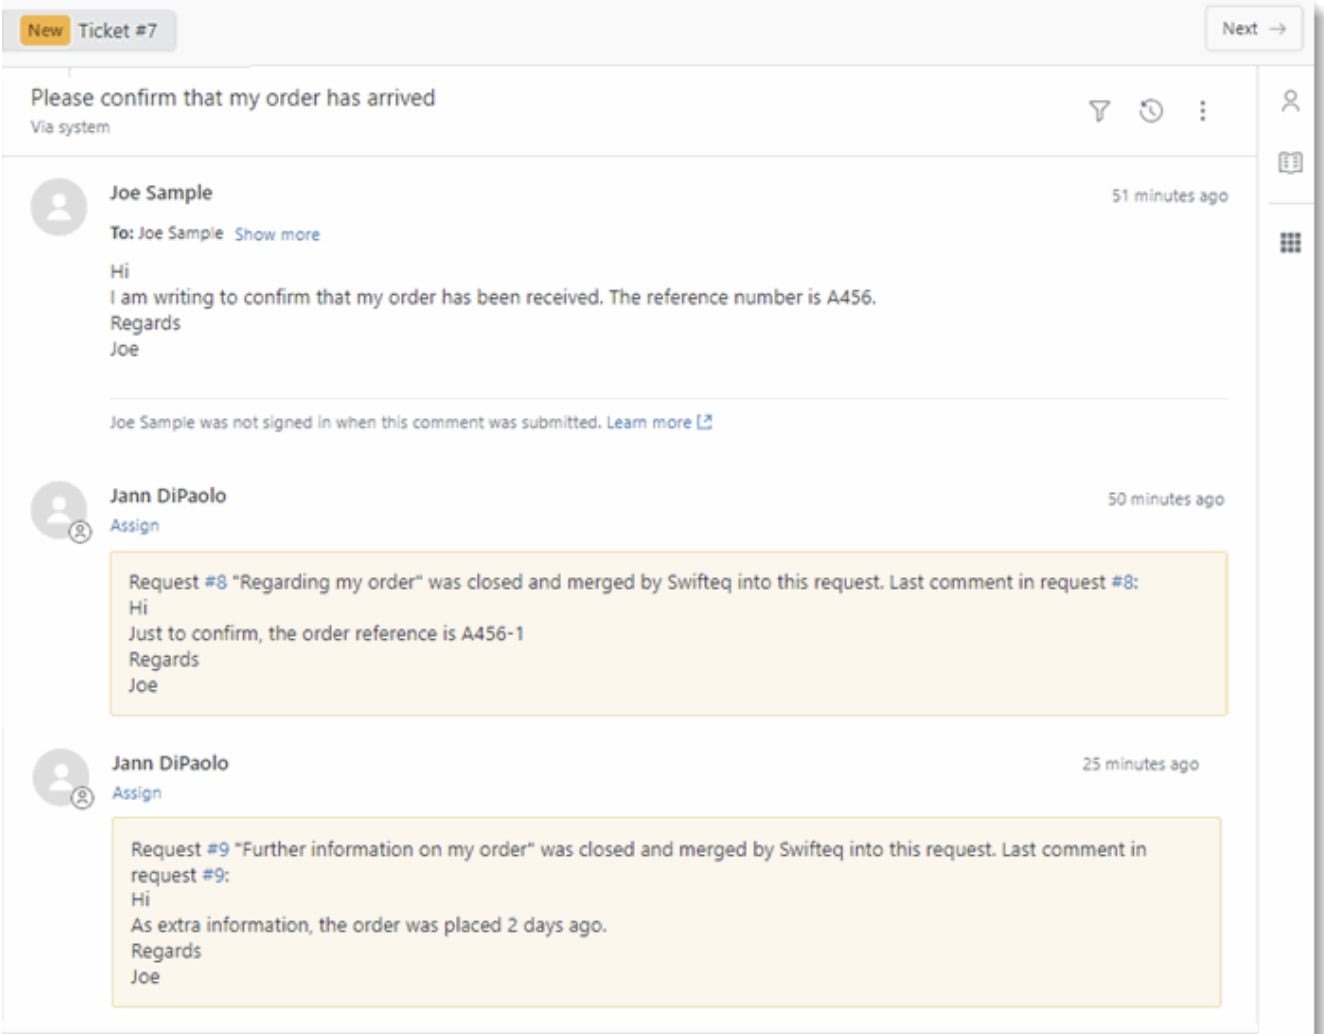Open the three-dot ticket options menu

point(1202,111)
